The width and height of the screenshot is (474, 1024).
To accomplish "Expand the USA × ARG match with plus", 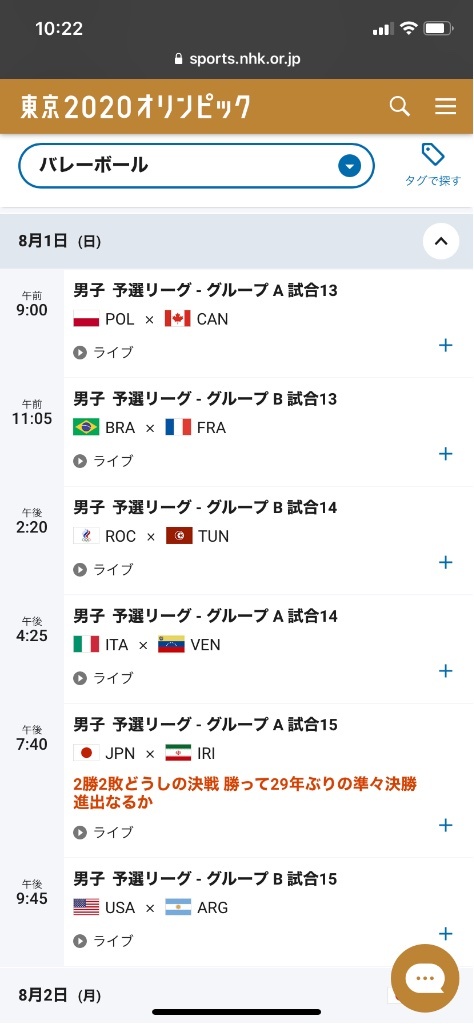I will [445, 933].
